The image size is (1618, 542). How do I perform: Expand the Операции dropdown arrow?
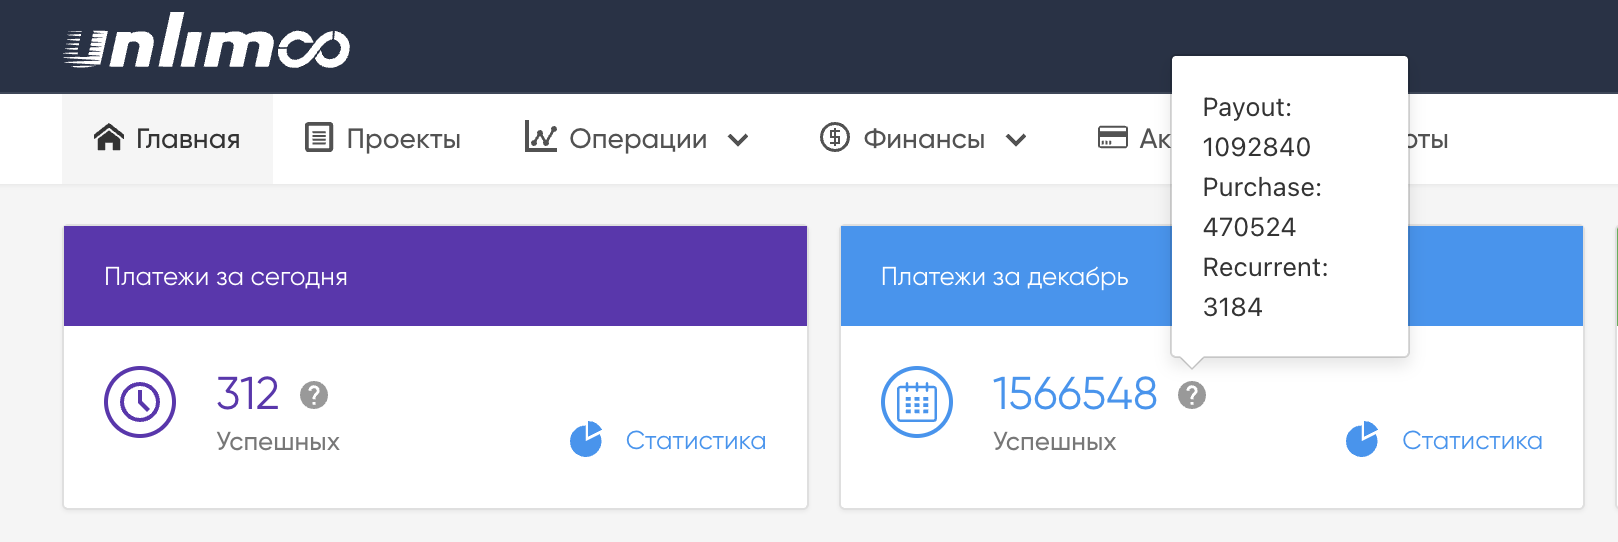click(738, 140)
